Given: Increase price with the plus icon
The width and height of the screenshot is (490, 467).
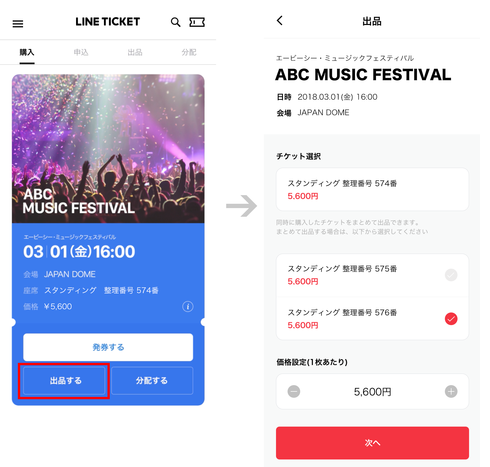Looking at the screenshot, I should [451, 391].
